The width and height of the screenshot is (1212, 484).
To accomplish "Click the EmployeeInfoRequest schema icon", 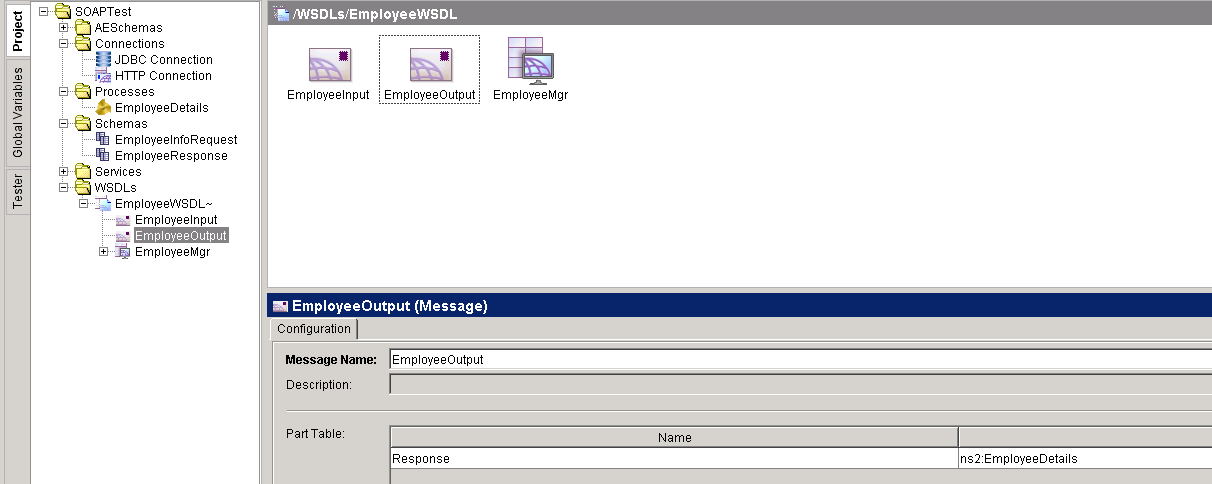I will (103, 140).
